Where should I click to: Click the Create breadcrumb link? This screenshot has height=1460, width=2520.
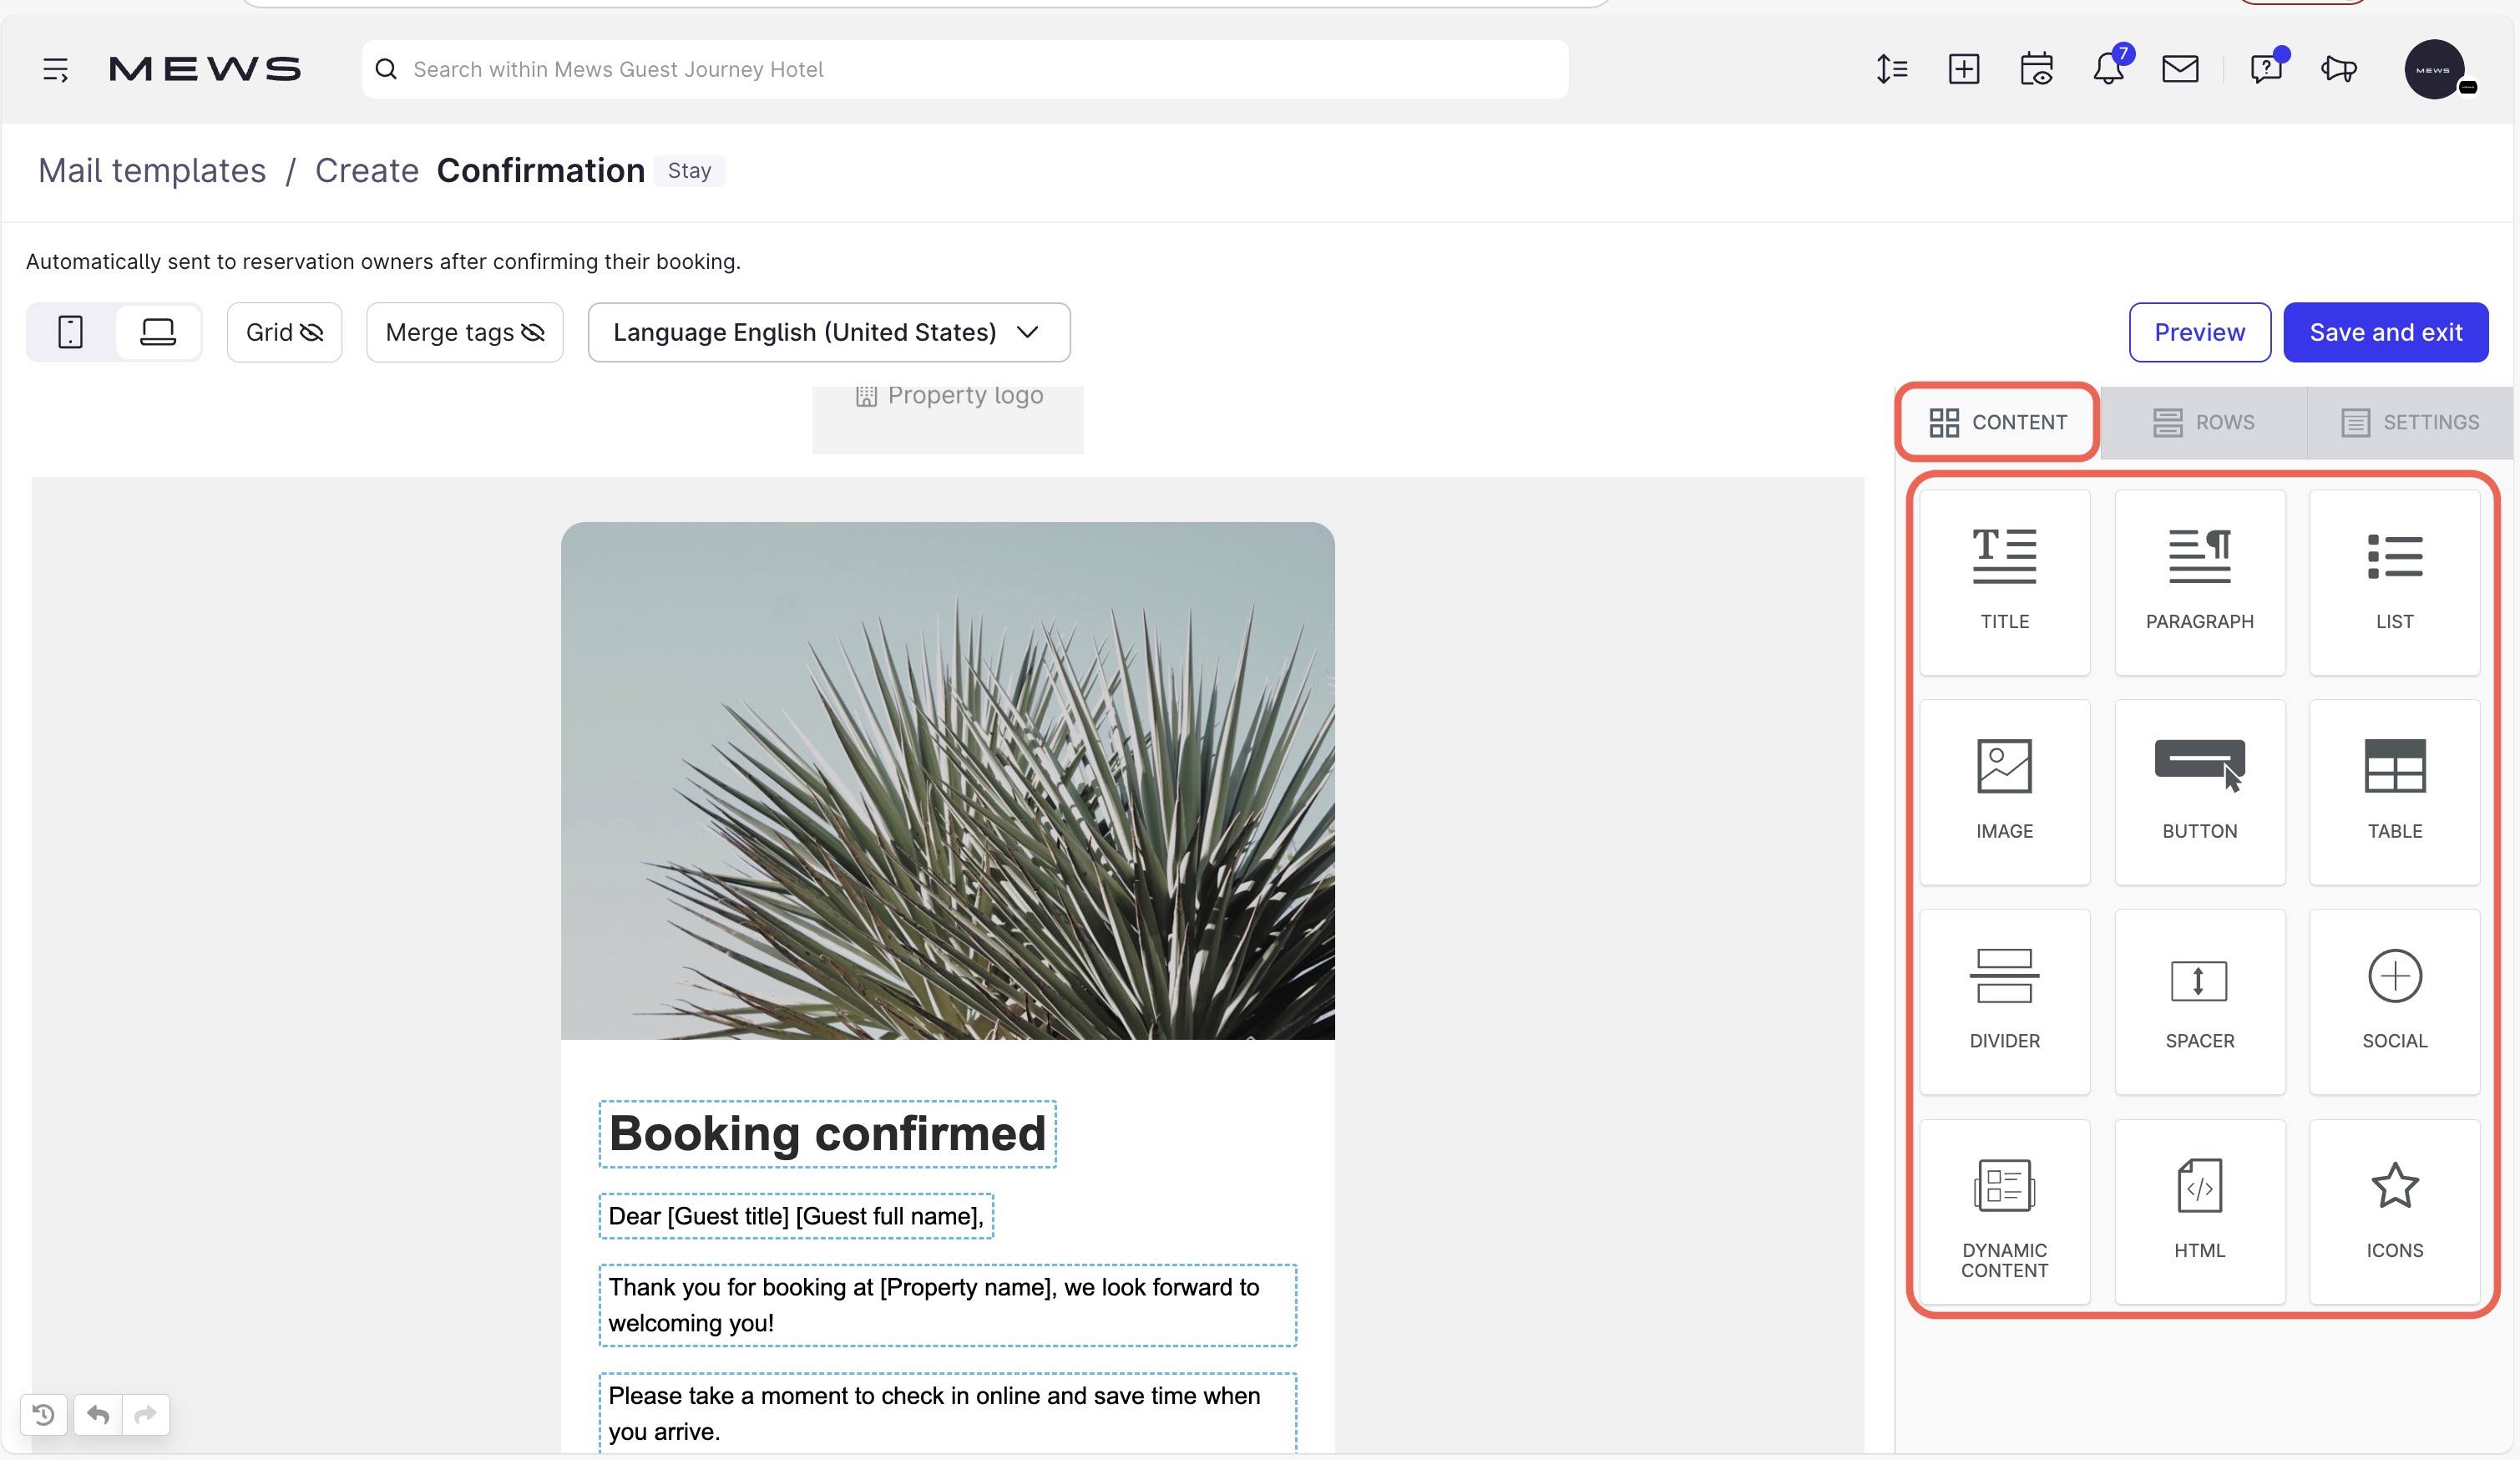click(367, 171)
